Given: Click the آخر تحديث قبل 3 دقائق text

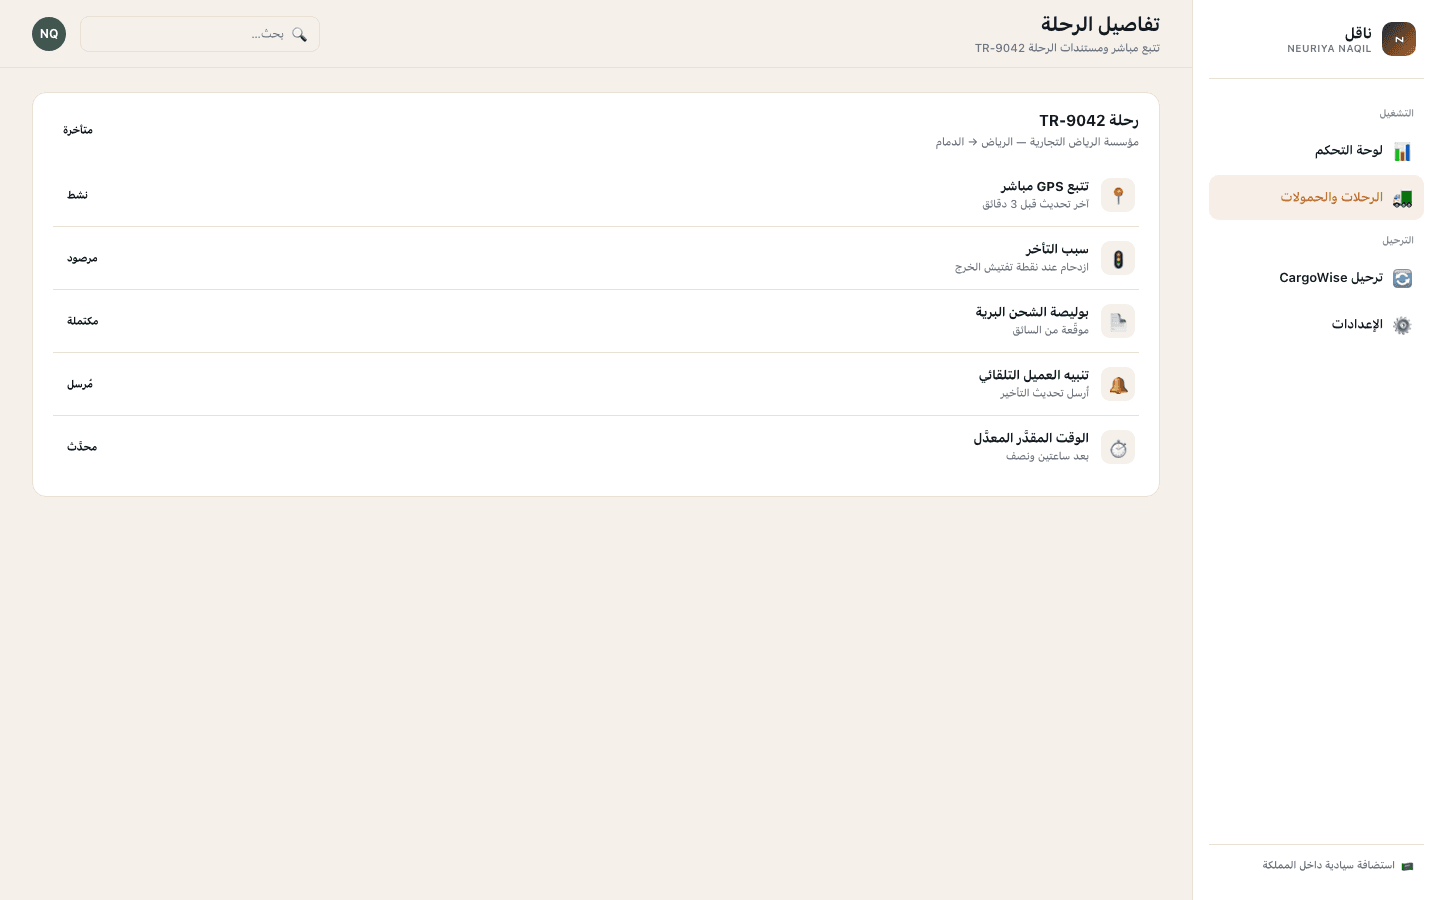Looking at the screenshot, I should tap(1035, 204).
